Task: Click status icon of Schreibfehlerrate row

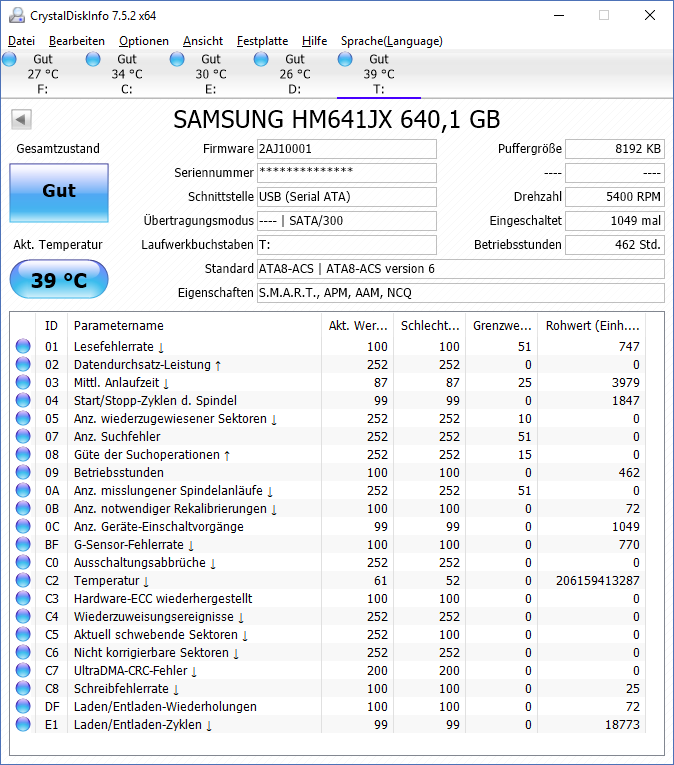Action: coord(23,688)
